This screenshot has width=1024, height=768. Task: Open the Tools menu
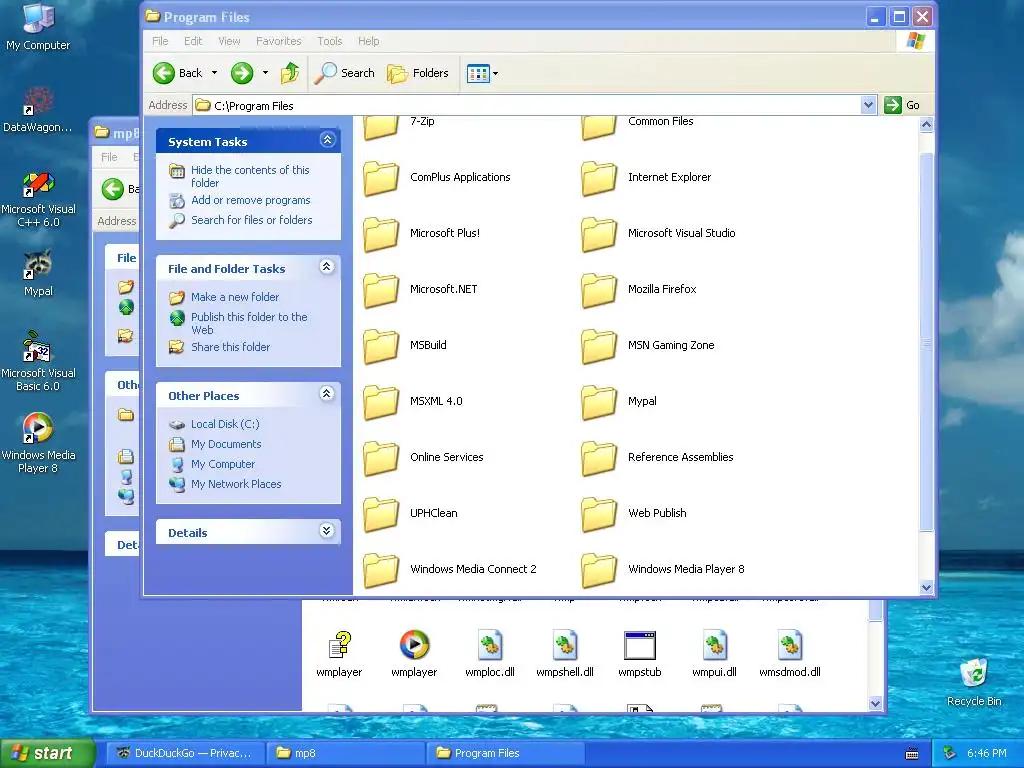pyautogui.click(x=330, y=41)
